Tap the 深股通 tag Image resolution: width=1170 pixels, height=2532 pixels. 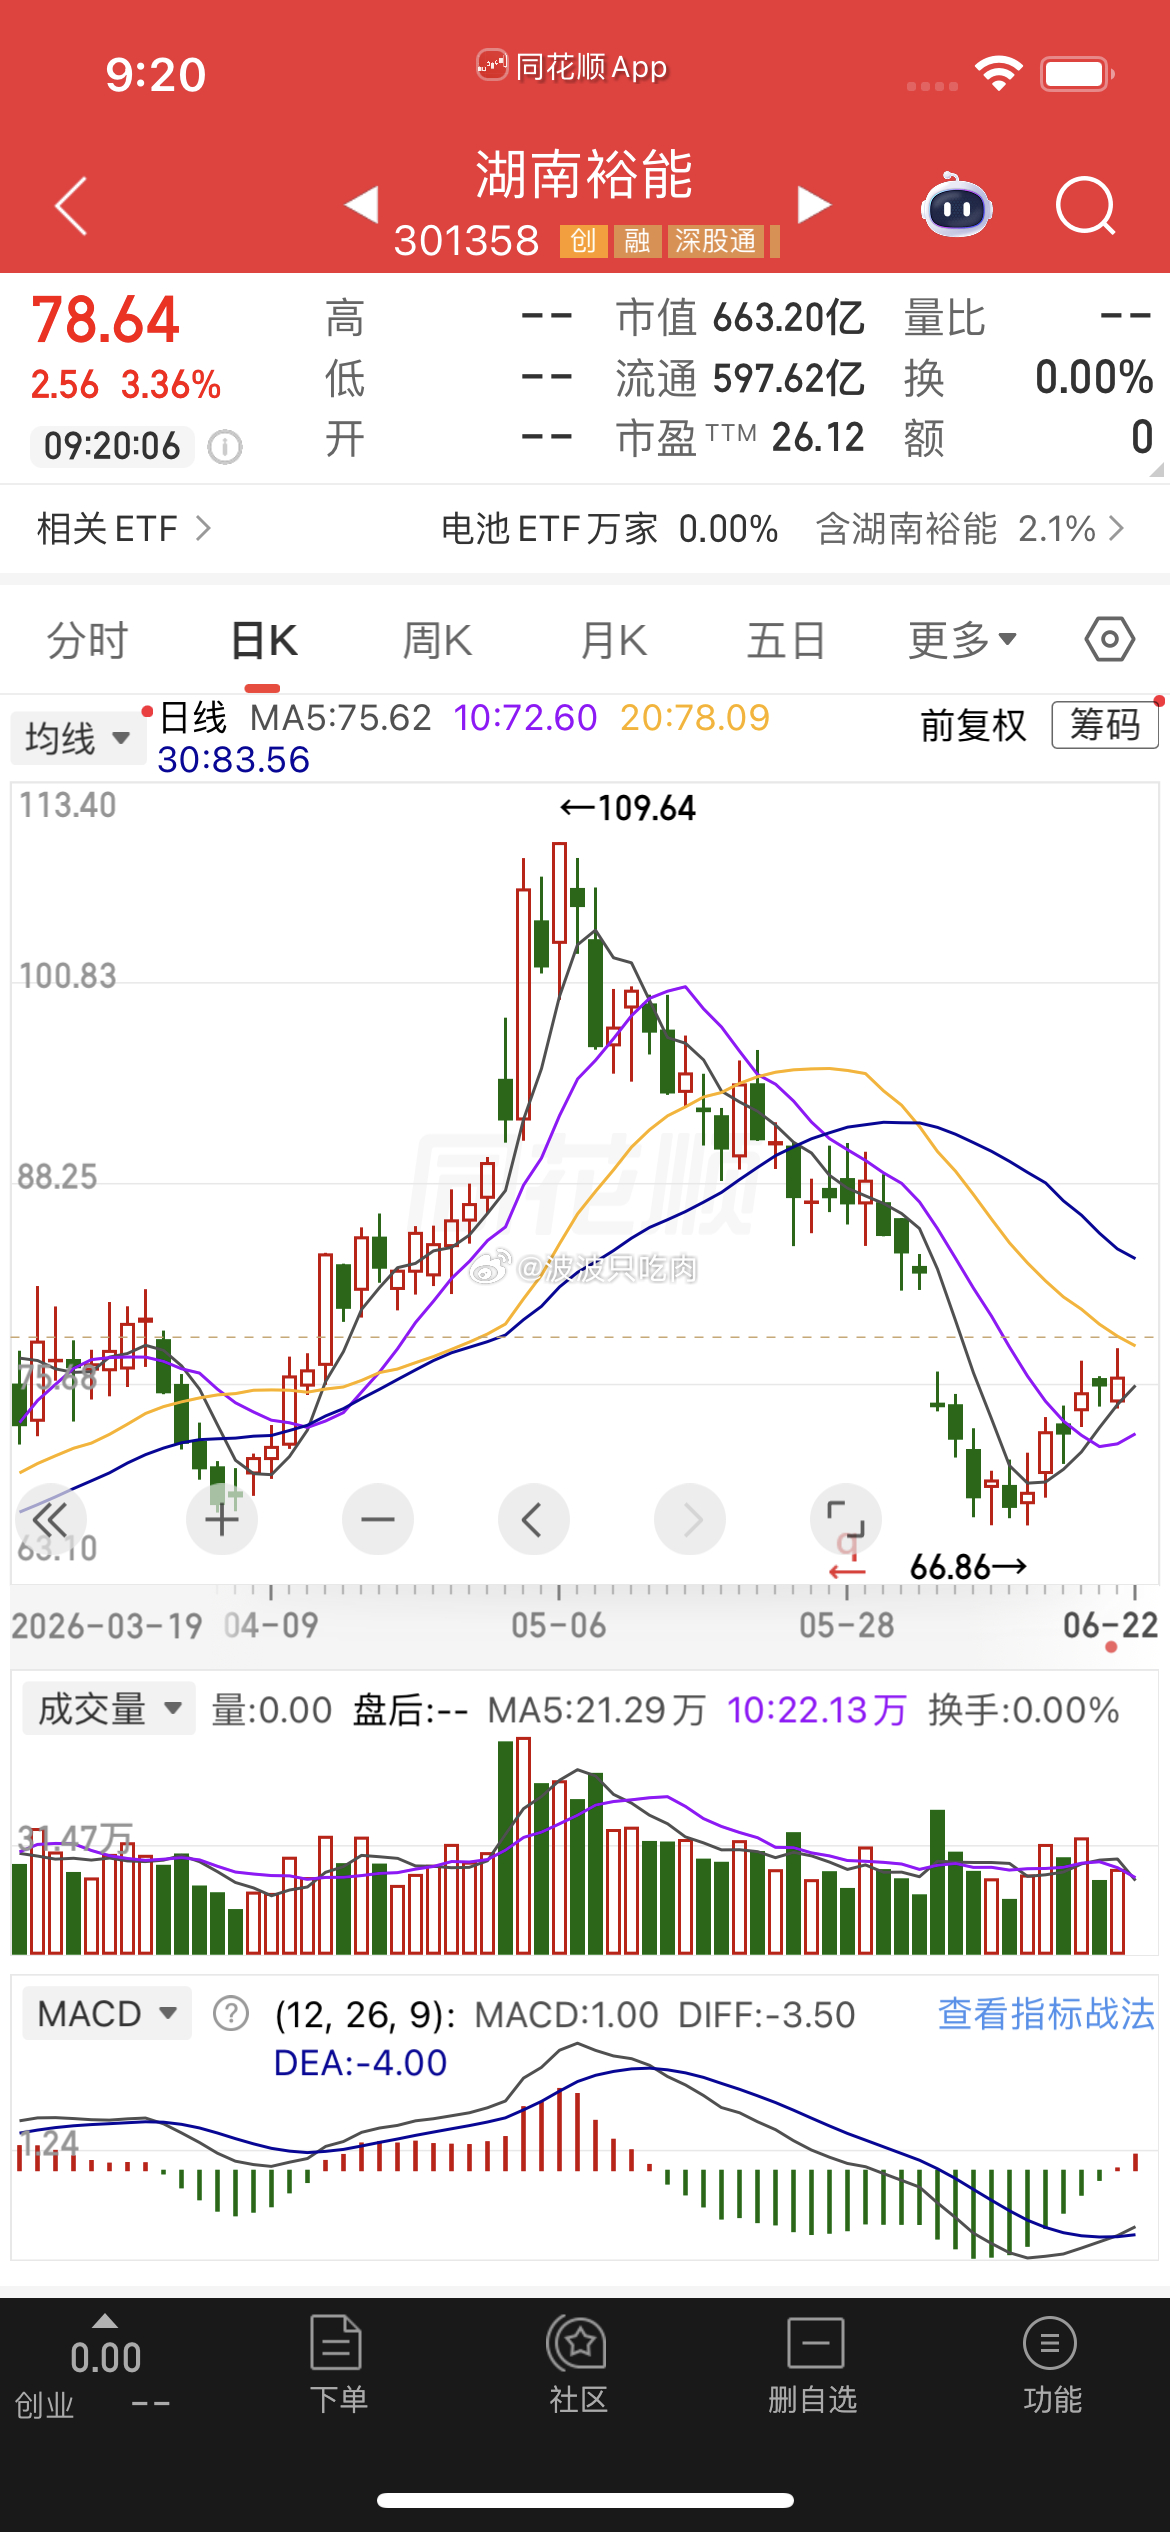(x=715, y=241)
